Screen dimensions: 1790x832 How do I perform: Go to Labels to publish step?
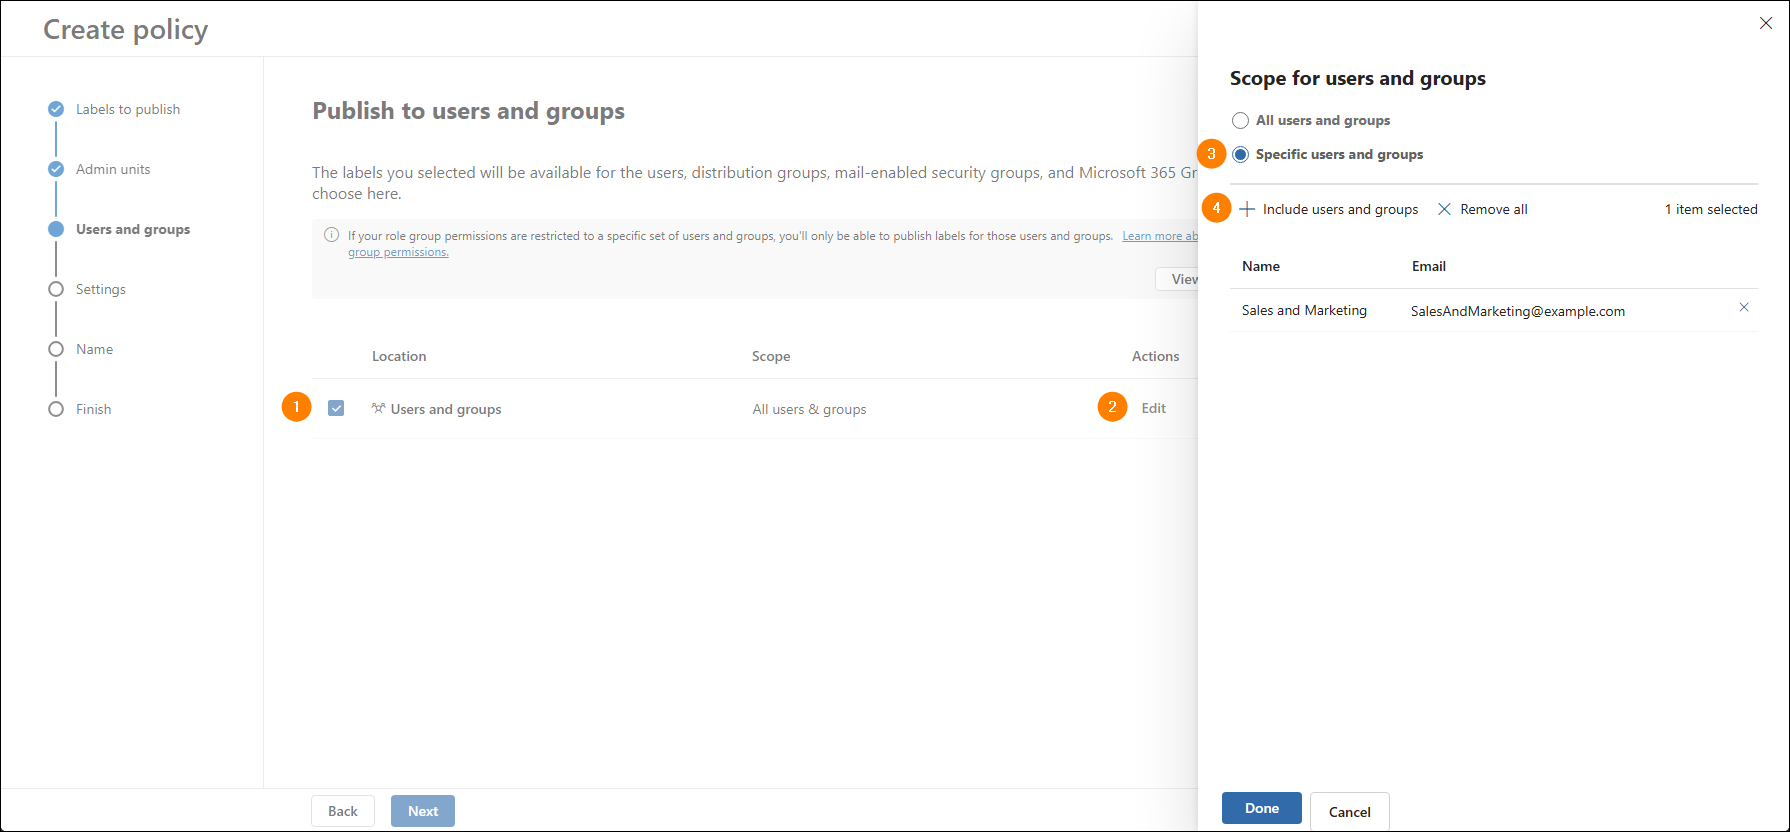point(128,109)
